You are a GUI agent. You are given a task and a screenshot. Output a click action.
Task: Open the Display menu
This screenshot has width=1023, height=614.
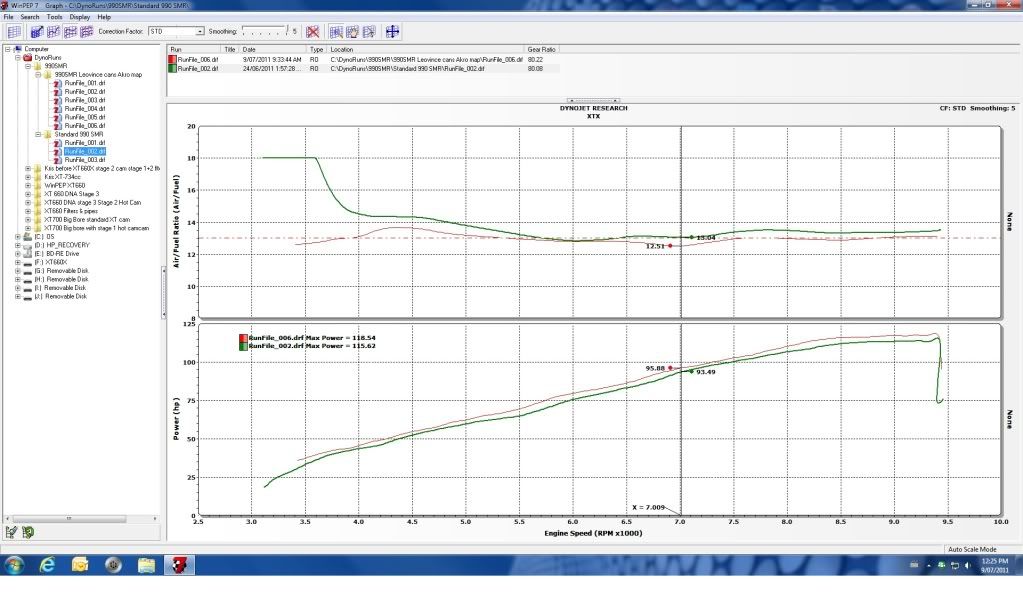point(80,17)
